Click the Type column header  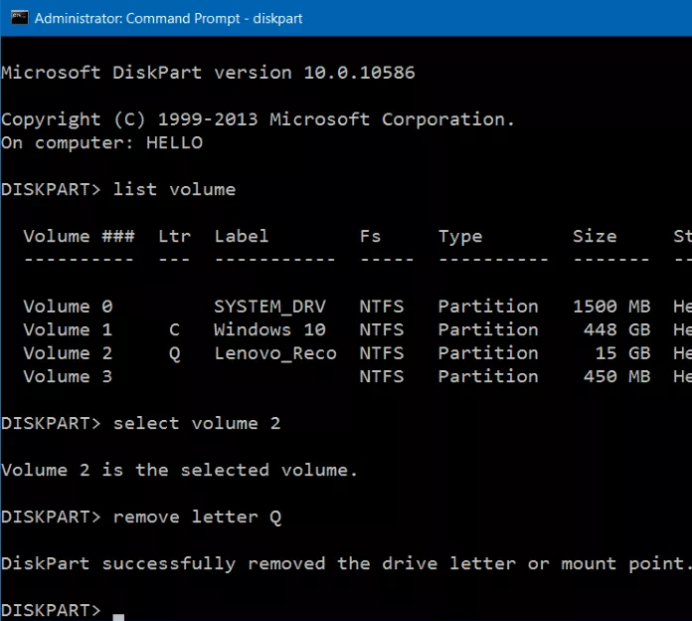pyautogui.click(x=460, y=237)
